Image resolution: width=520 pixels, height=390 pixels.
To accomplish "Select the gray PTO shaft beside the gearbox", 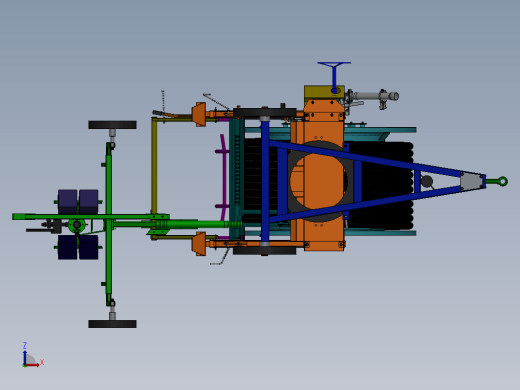I will 377,96.
